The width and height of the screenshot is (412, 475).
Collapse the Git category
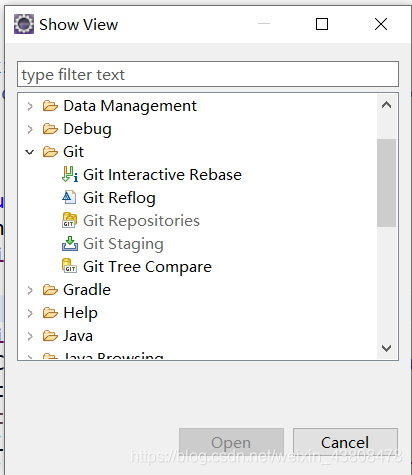pos(30,152)
